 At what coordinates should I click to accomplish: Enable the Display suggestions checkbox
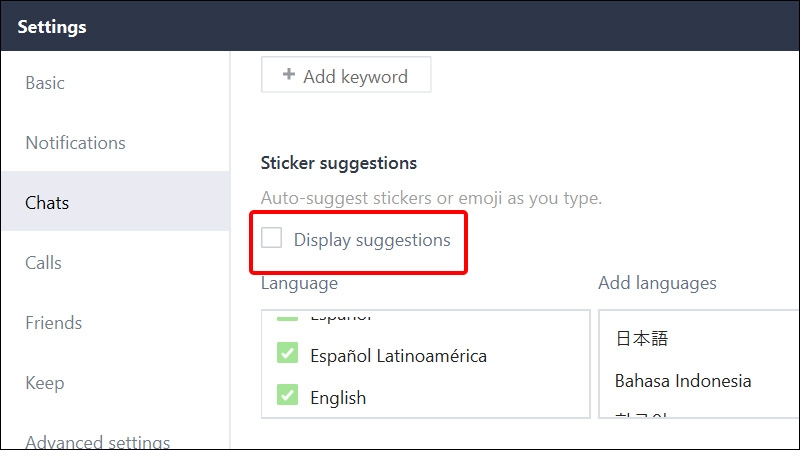click(x=271, y=238)
